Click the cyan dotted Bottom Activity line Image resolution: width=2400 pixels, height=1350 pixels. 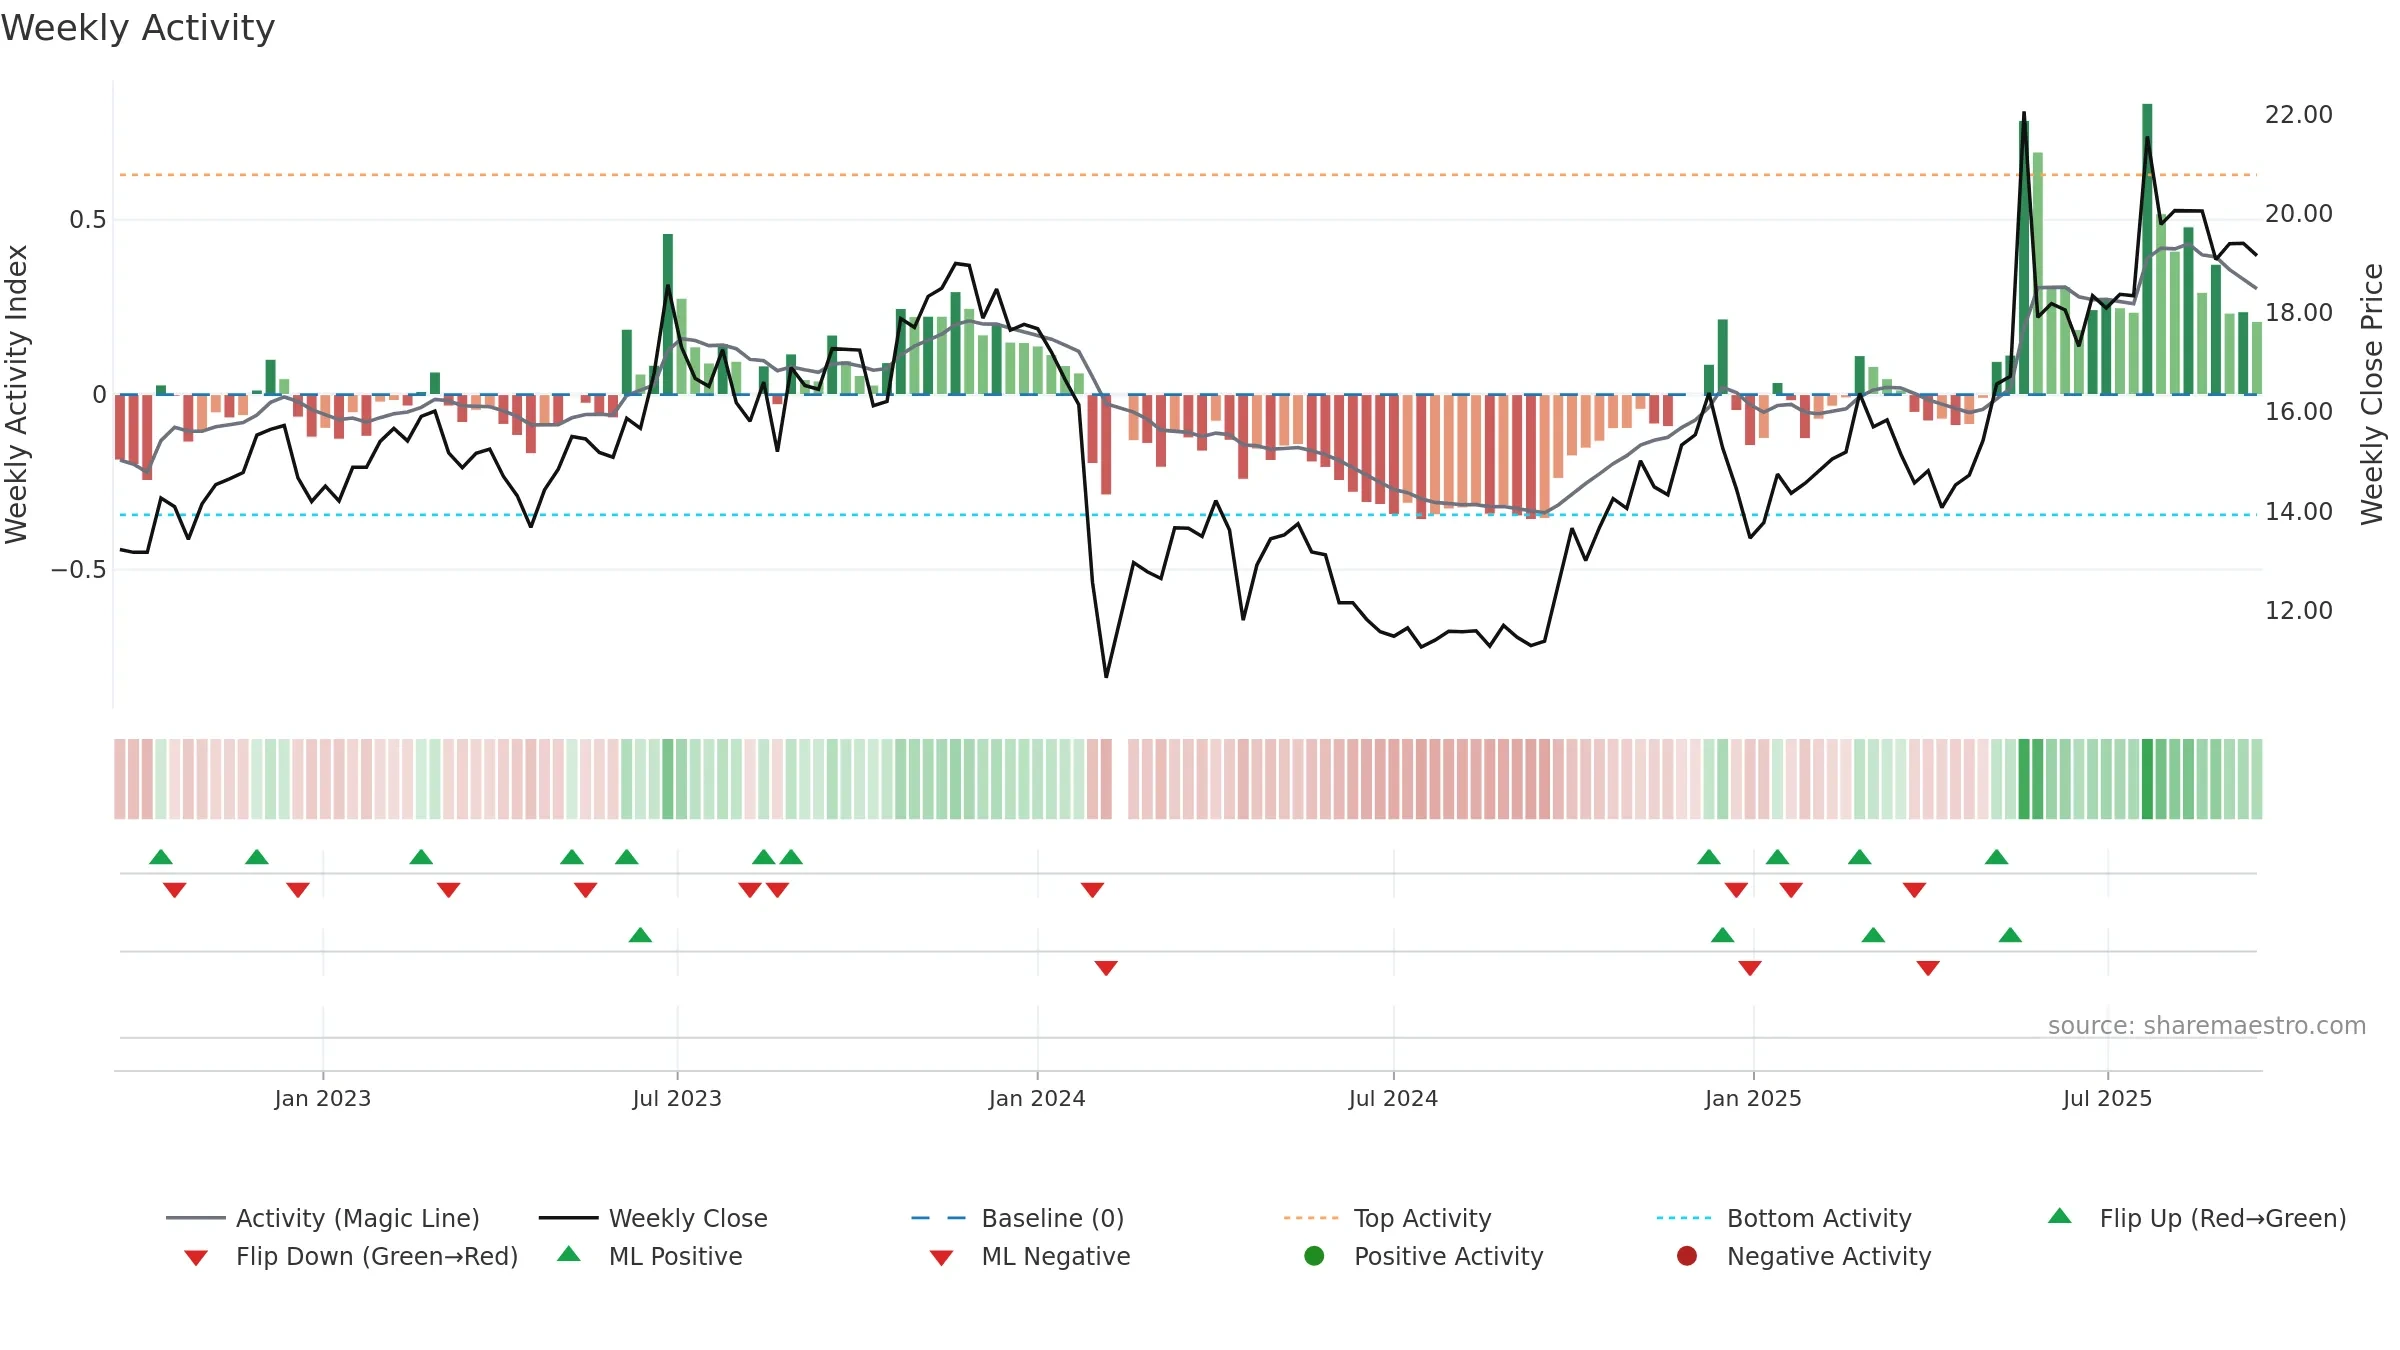[1188, 515]
